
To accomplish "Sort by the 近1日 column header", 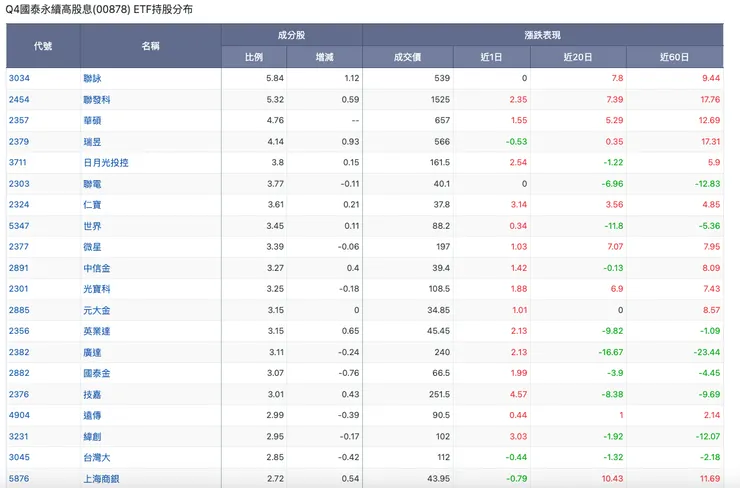I will coord(492,57).
